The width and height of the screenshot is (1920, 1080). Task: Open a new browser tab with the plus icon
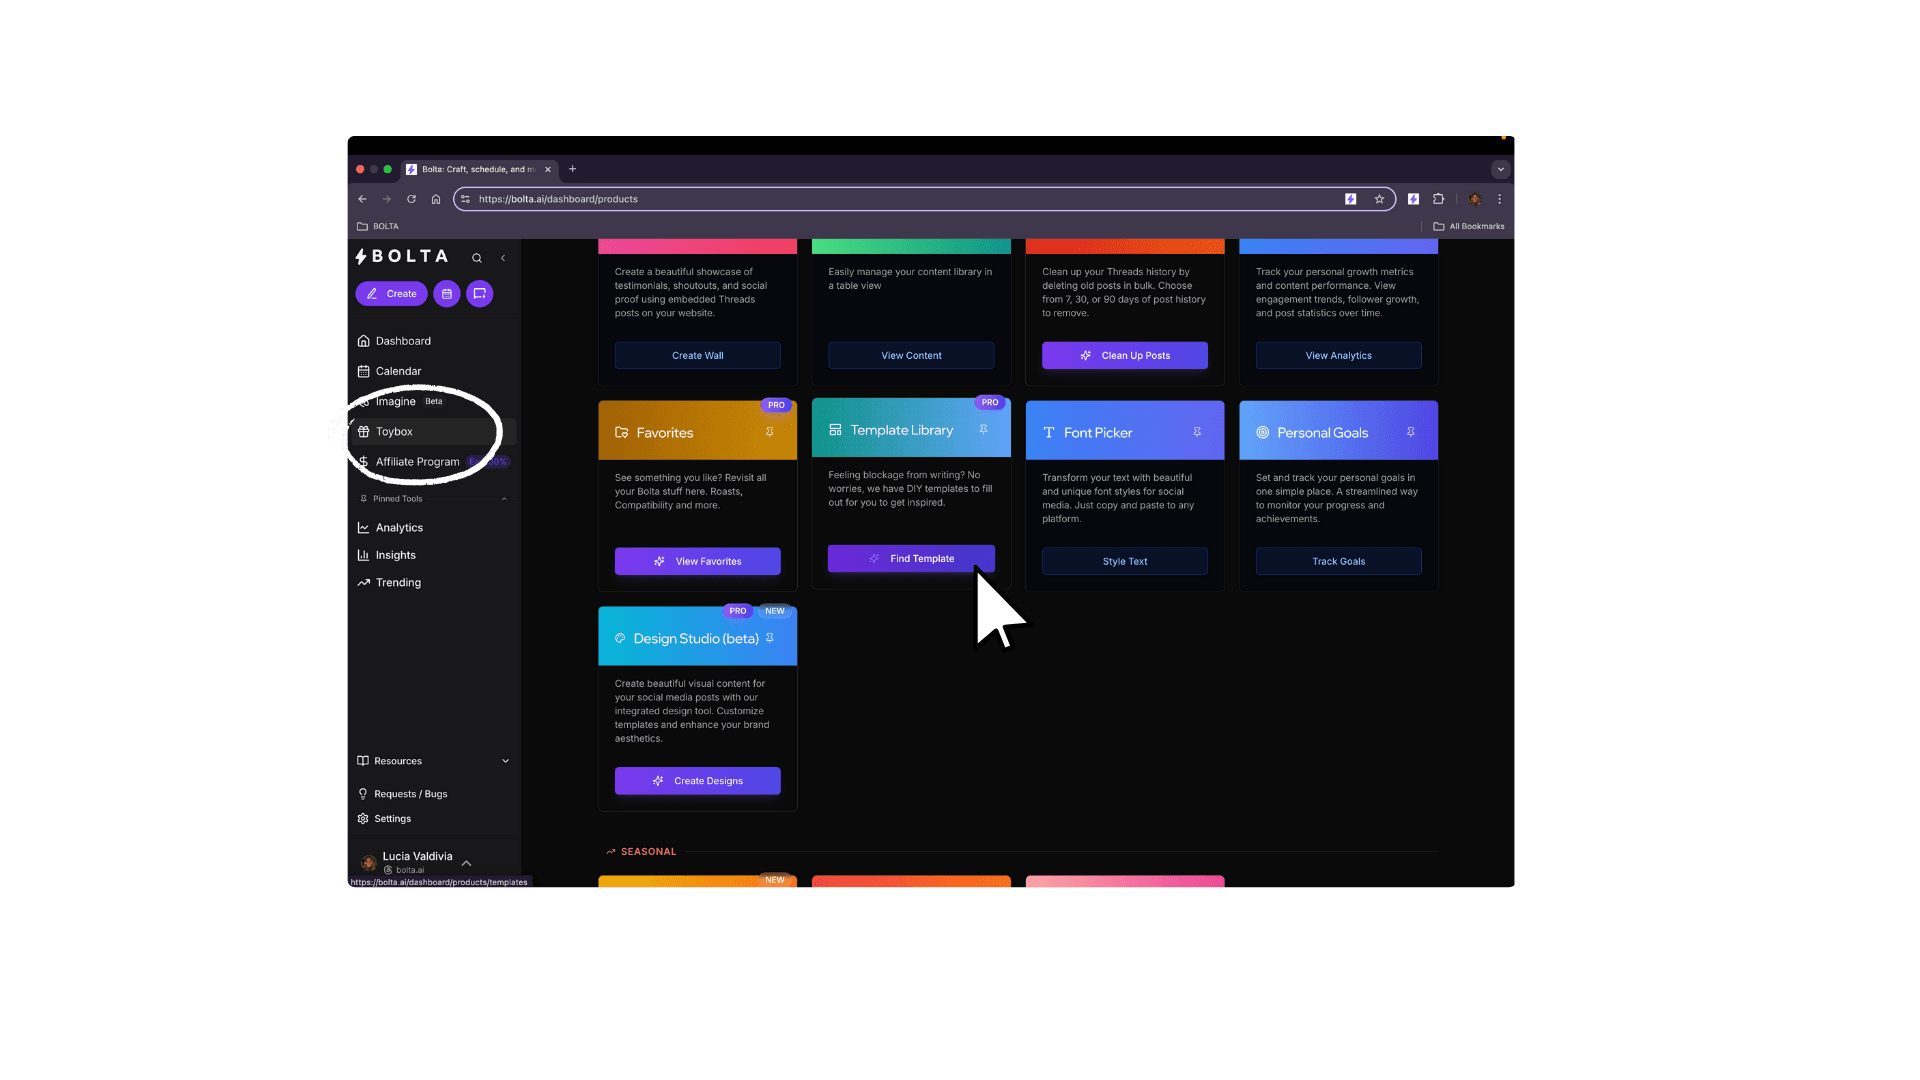(x=572, y=169)
